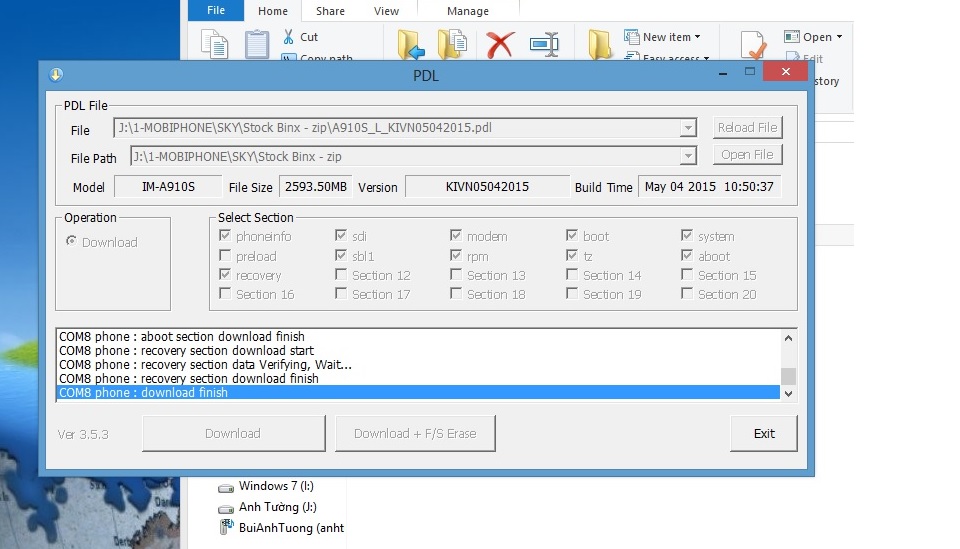Click the Properties checkmark icon
The width and height of the screenshot is (960, 549).
[753, 45]
